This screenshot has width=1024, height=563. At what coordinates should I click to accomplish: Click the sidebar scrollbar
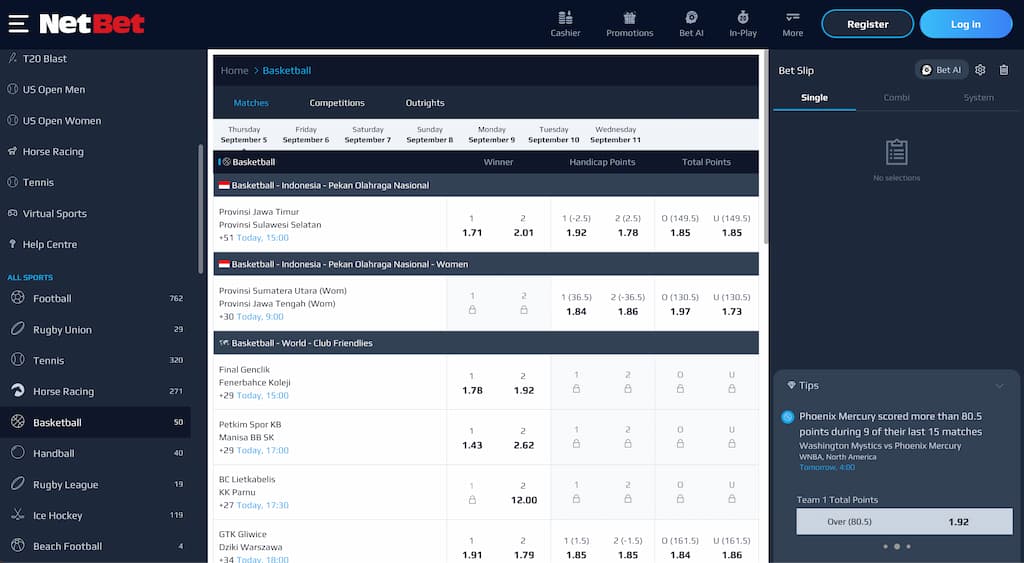(200, 209)
